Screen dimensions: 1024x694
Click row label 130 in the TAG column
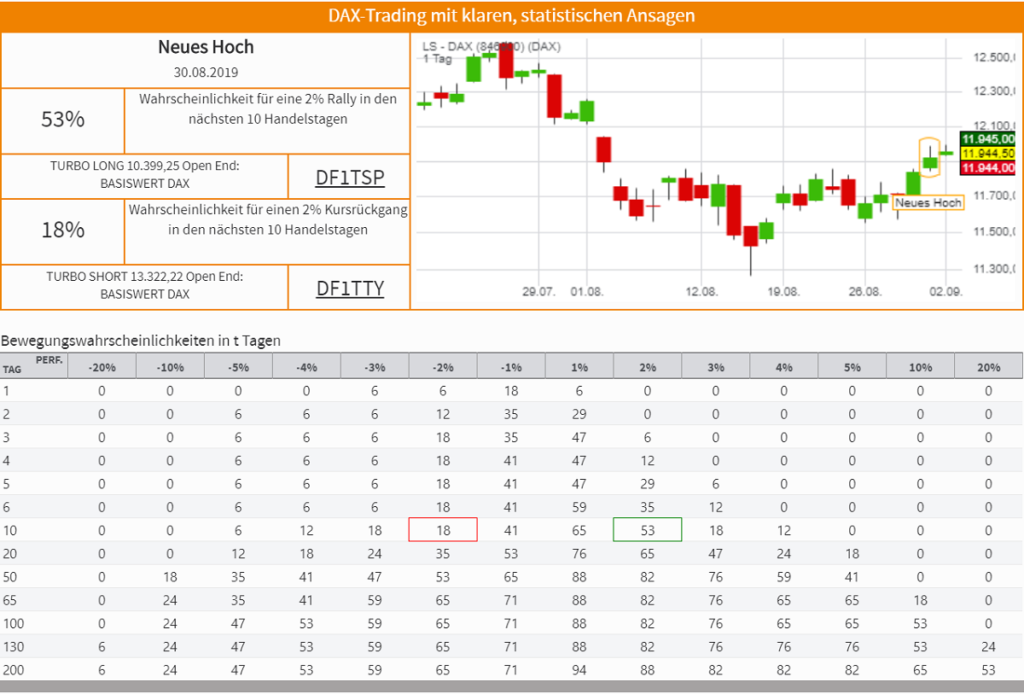click(x=13, y=647)
